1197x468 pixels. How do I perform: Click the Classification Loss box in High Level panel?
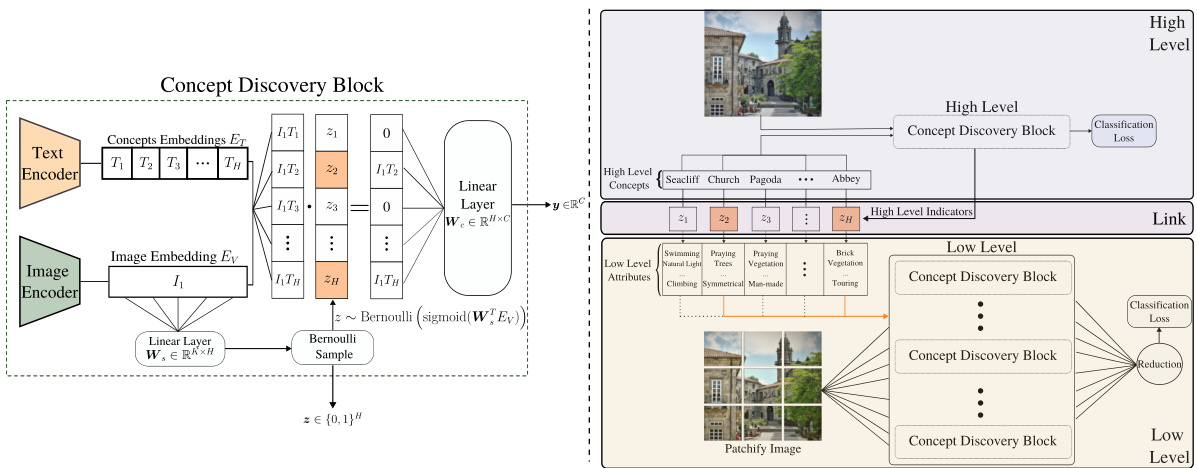pos(1124,131)
